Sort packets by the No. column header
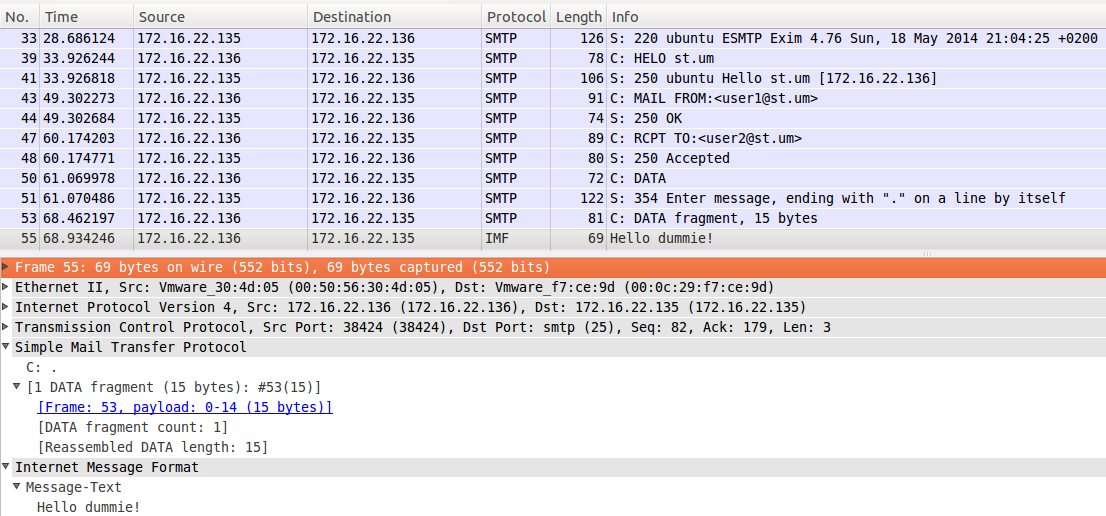The image size is (1106, 516). pos(20,17)
